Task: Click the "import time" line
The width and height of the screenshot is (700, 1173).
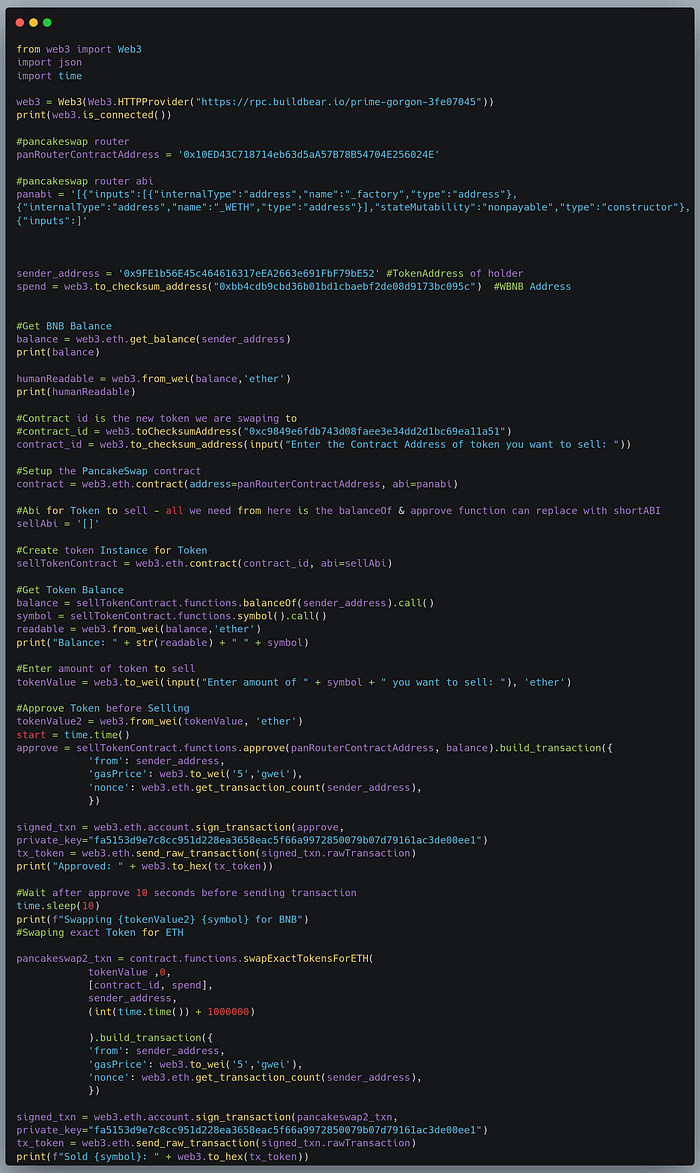Action: pos(49,76)
